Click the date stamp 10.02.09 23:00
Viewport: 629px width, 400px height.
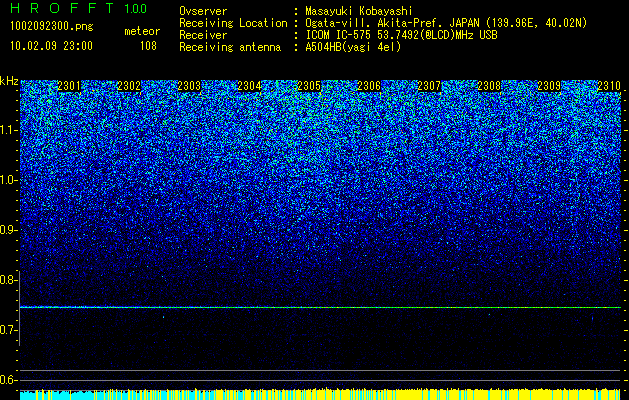pyautogui.click(x=51, y=46)
